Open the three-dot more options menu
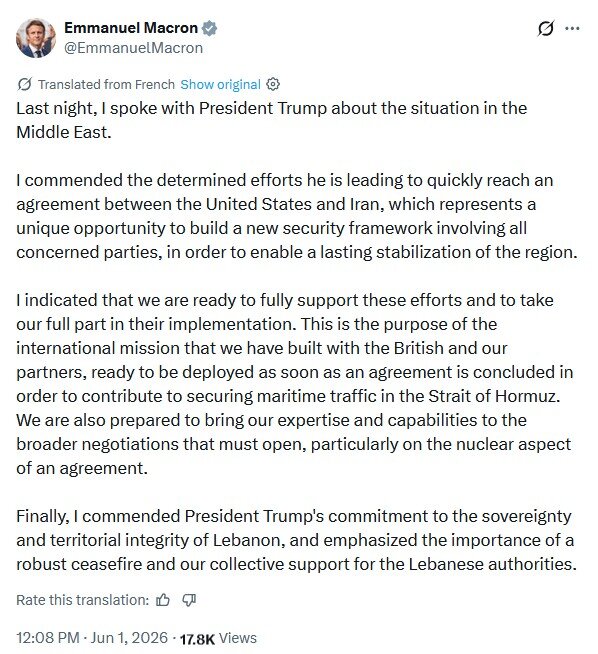The width and height of the screenshot is (598, 654). (x=572, y=28)
